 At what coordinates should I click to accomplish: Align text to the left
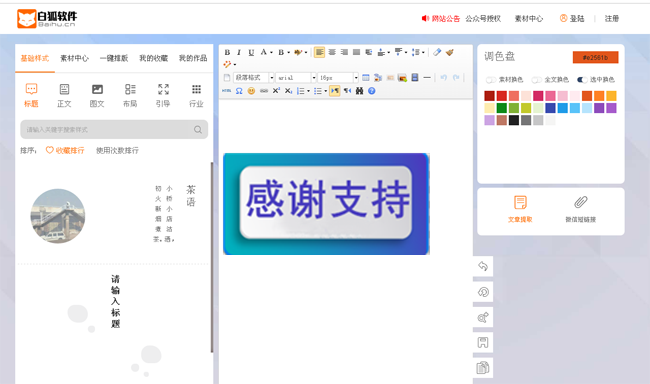[319, 52]
